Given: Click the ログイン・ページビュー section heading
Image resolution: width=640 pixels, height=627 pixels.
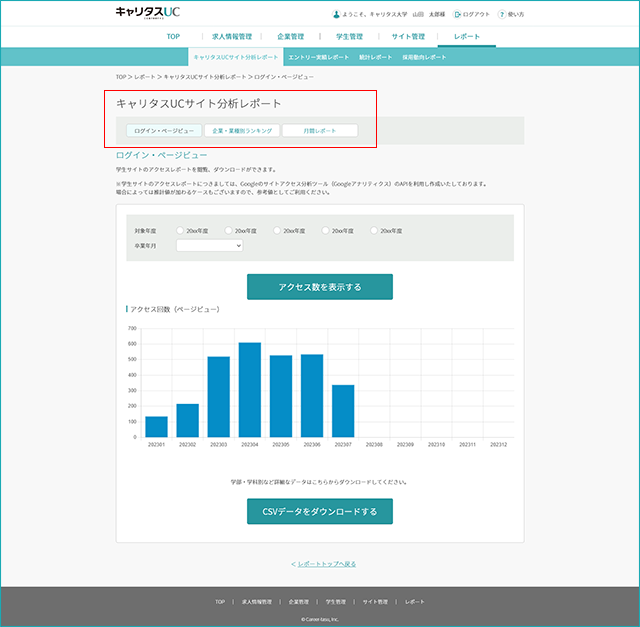Looking at the screenshot, I should [162, 155].
